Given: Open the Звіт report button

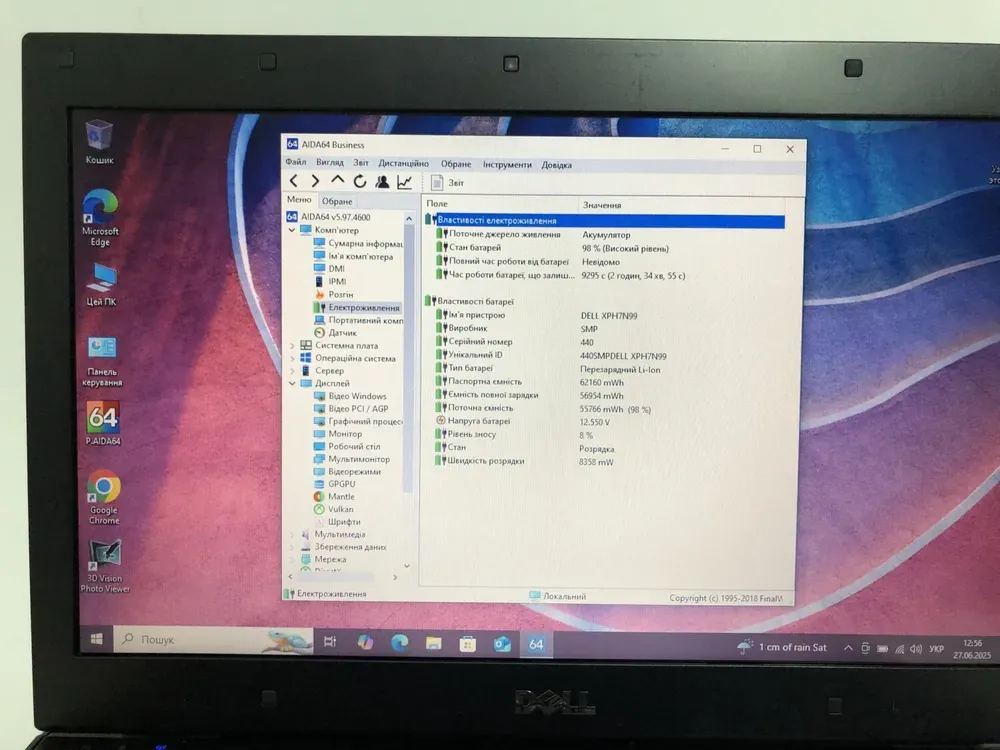Looking at the screenshot, I should (x=447, y=183).
